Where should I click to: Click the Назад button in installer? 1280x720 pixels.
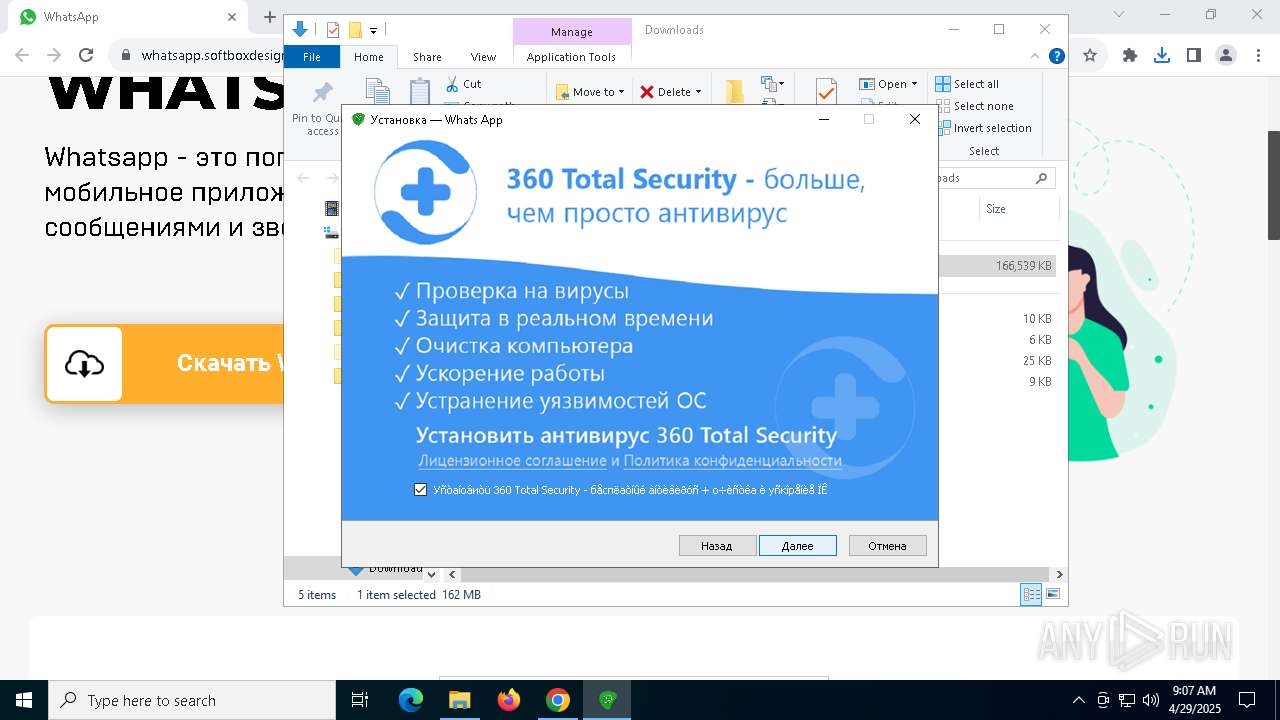point(717,546)
